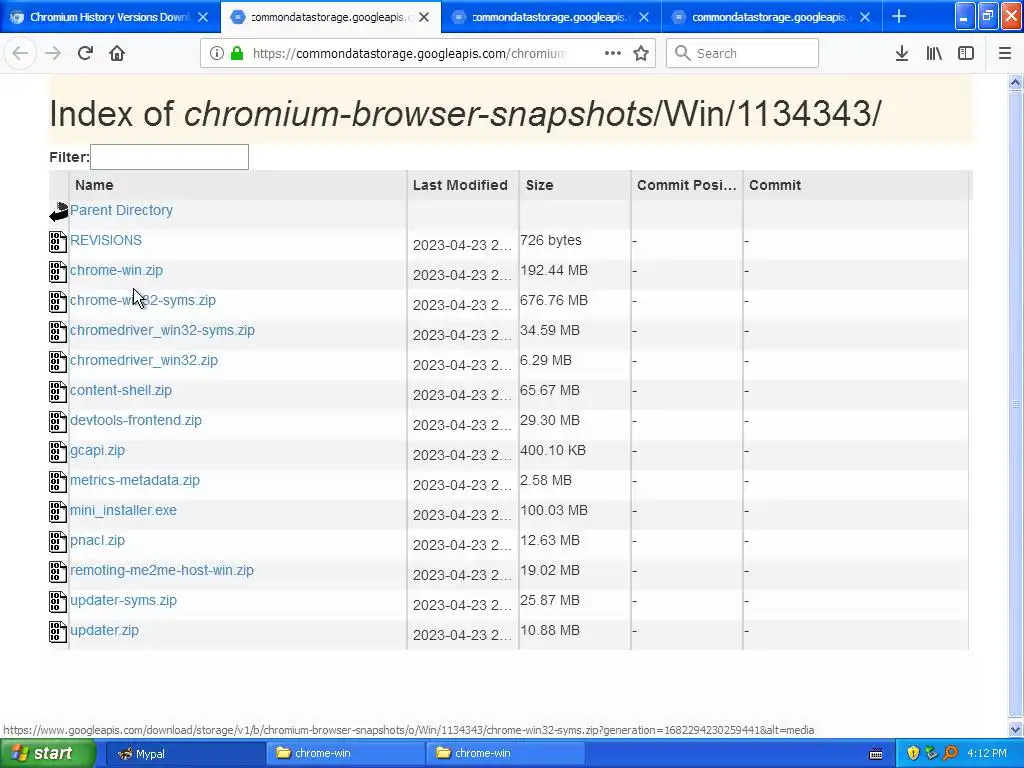Click the page scrollbar up arrow
The width and height of the screenshot is (1024, 768).
pos(1016,82)
